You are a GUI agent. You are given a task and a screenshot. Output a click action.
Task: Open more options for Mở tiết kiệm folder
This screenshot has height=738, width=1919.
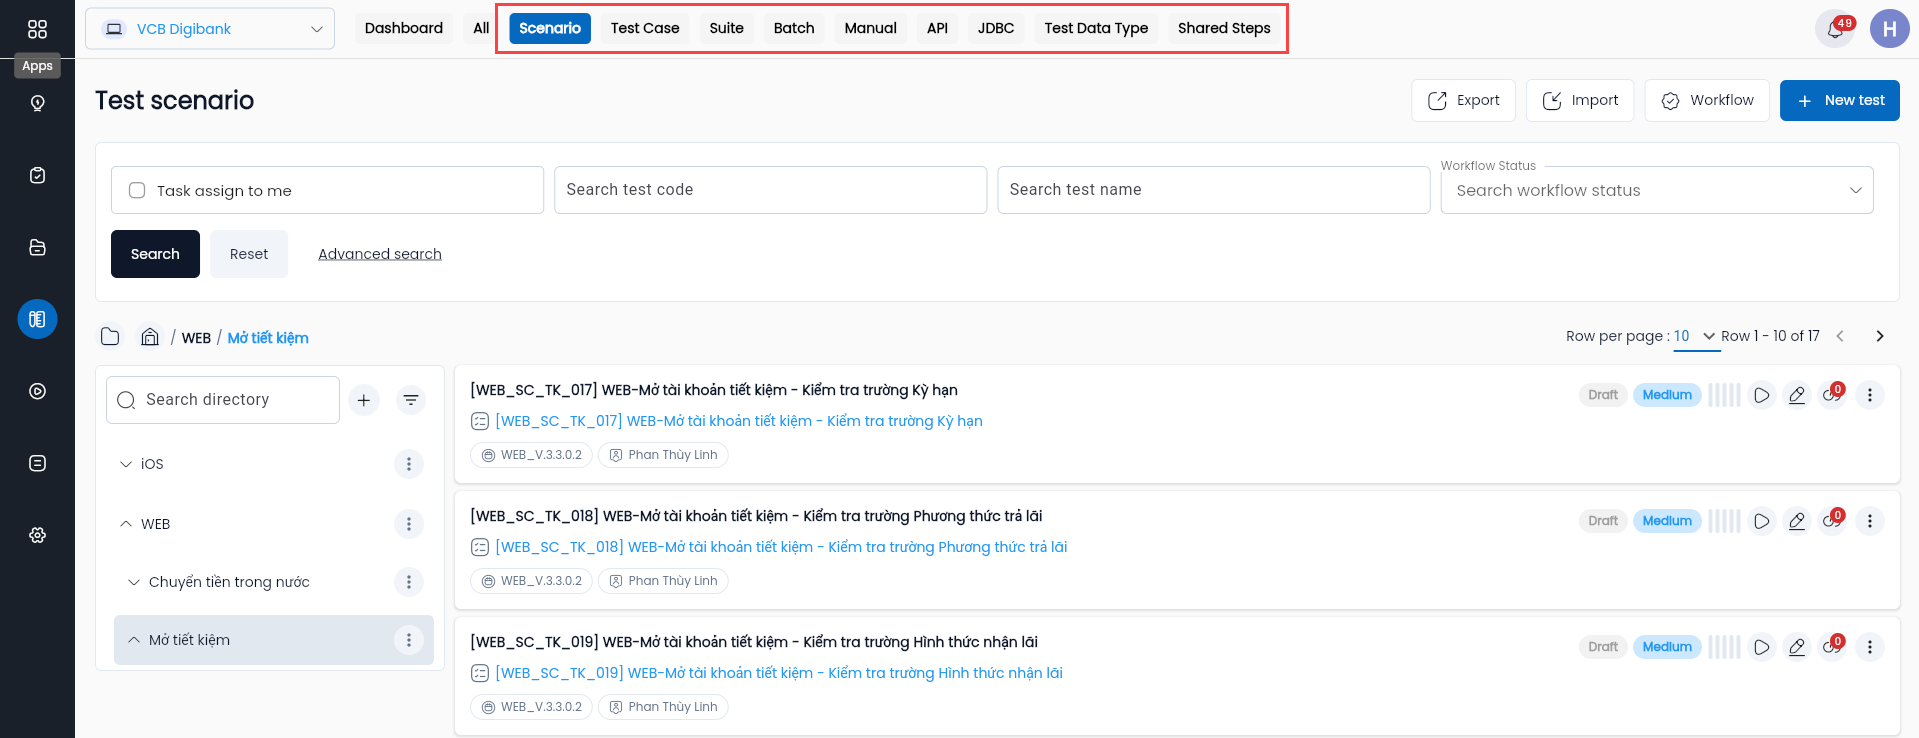tap(408, 640)
